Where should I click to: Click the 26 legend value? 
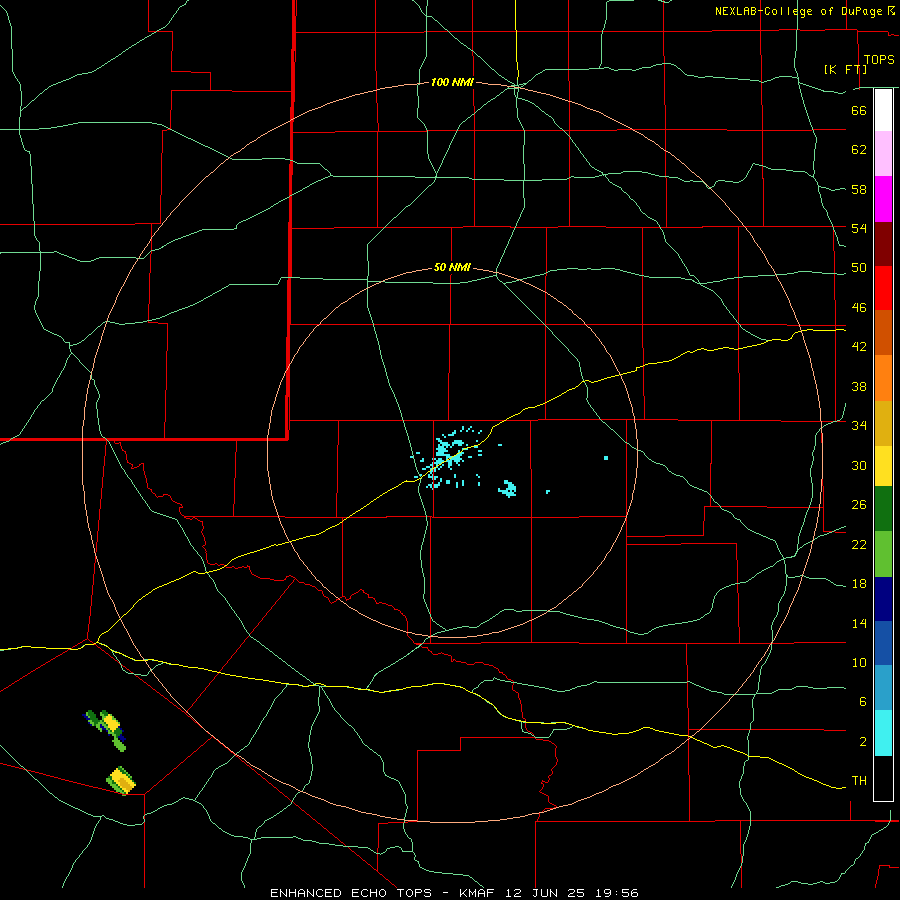[x=859, y=505]
